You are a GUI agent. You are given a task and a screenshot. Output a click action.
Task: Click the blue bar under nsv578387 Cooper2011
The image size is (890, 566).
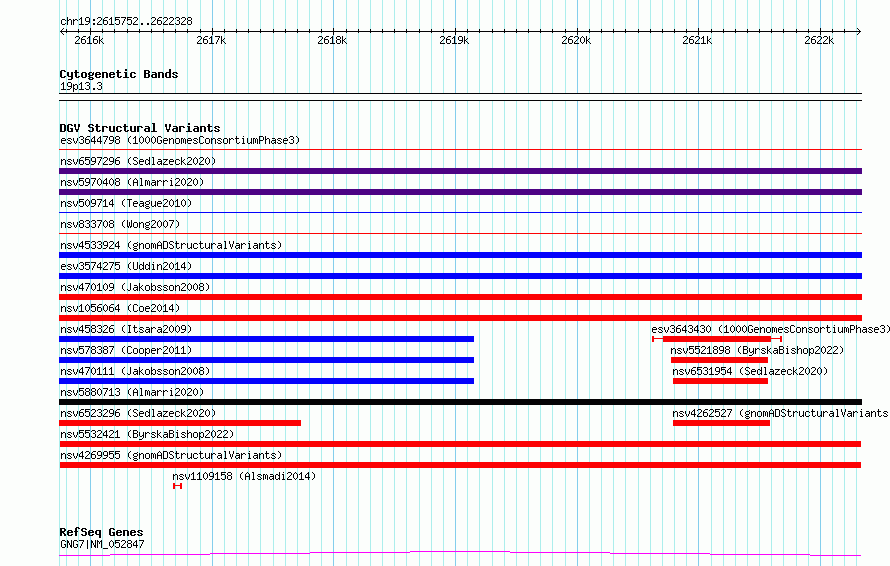click(x=266, y=360)
